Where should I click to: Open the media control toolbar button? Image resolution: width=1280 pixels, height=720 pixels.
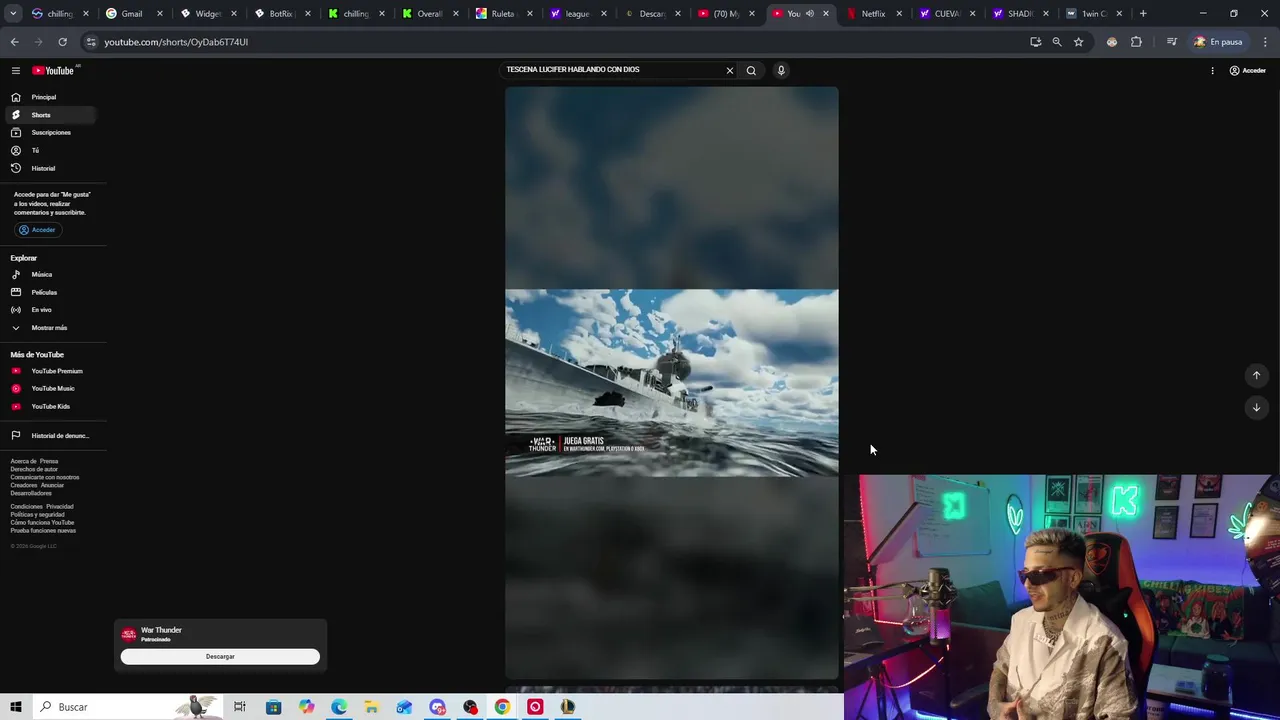pyautogui.click(x=1171, y=42)
